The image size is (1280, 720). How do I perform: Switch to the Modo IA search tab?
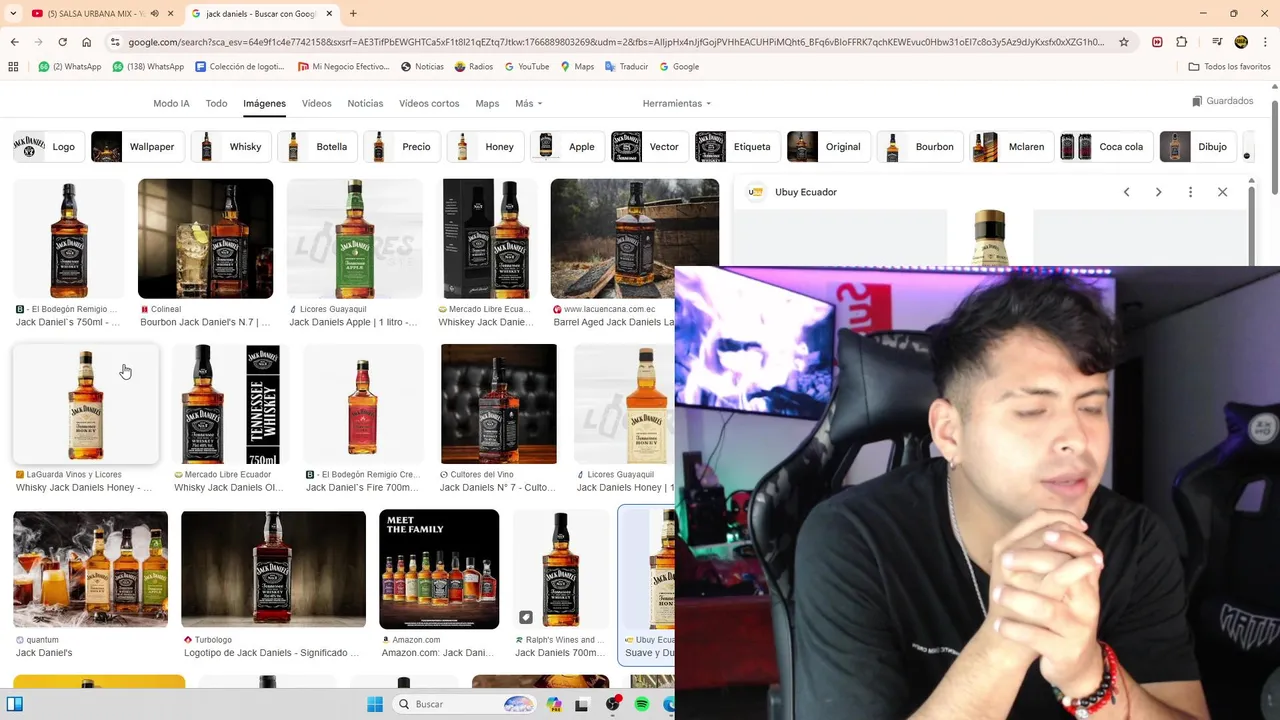click(171, 103)
